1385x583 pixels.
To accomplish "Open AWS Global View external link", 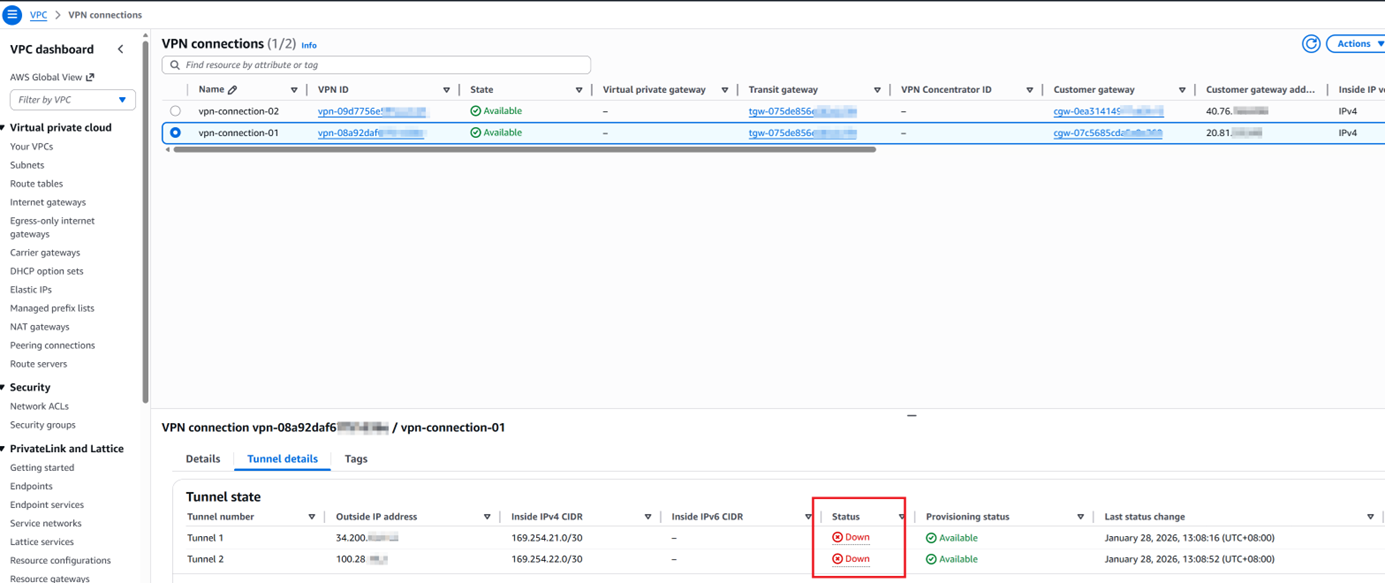I will pyautogui.click(x=52, y=77).
